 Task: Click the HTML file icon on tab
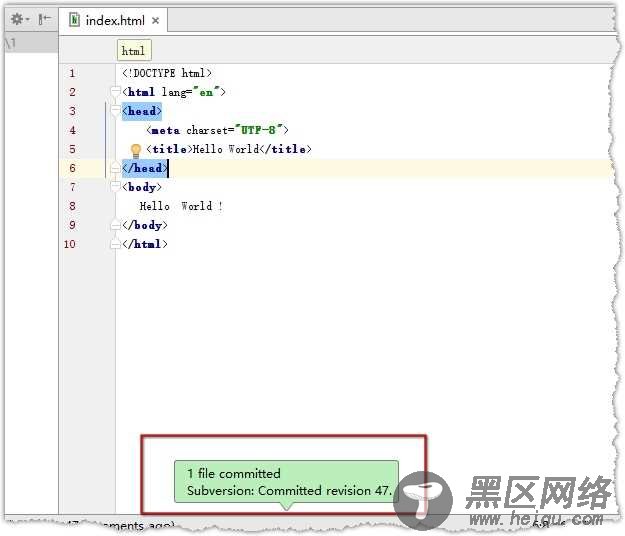74,20
